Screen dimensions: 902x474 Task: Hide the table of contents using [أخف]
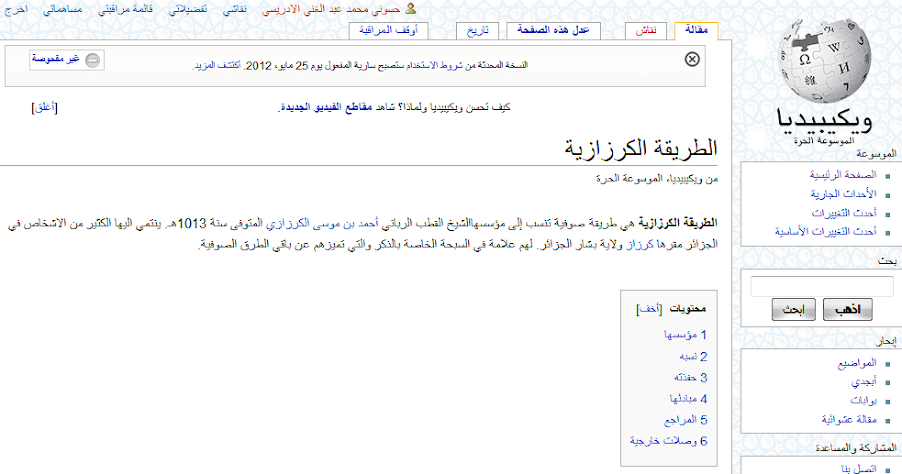(x=646, y=310)
